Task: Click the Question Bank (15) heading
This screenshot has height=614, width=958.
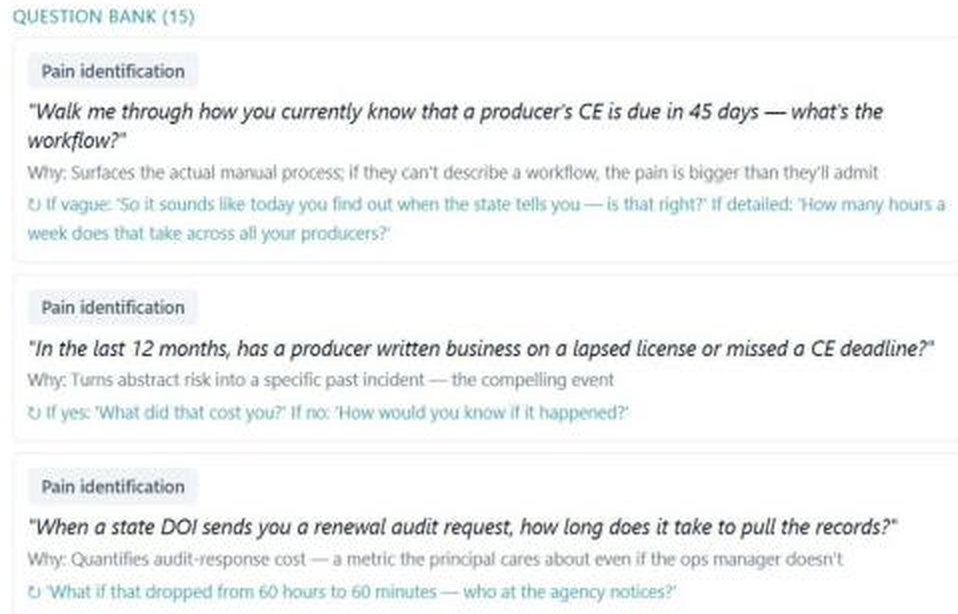Action: 103,16
